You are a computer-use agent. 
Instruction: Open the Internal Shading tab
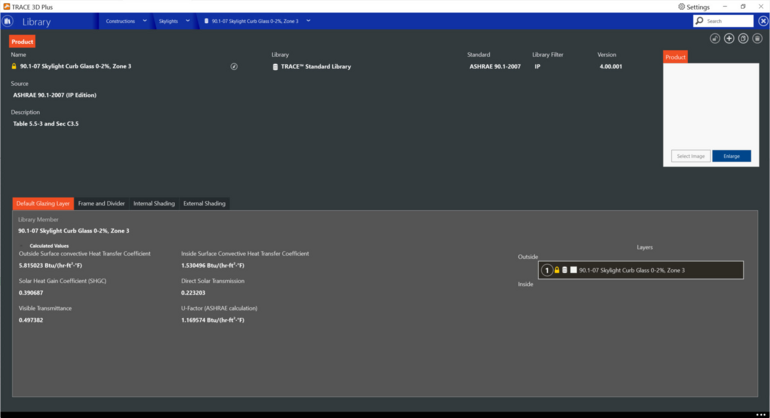[154, 203]
